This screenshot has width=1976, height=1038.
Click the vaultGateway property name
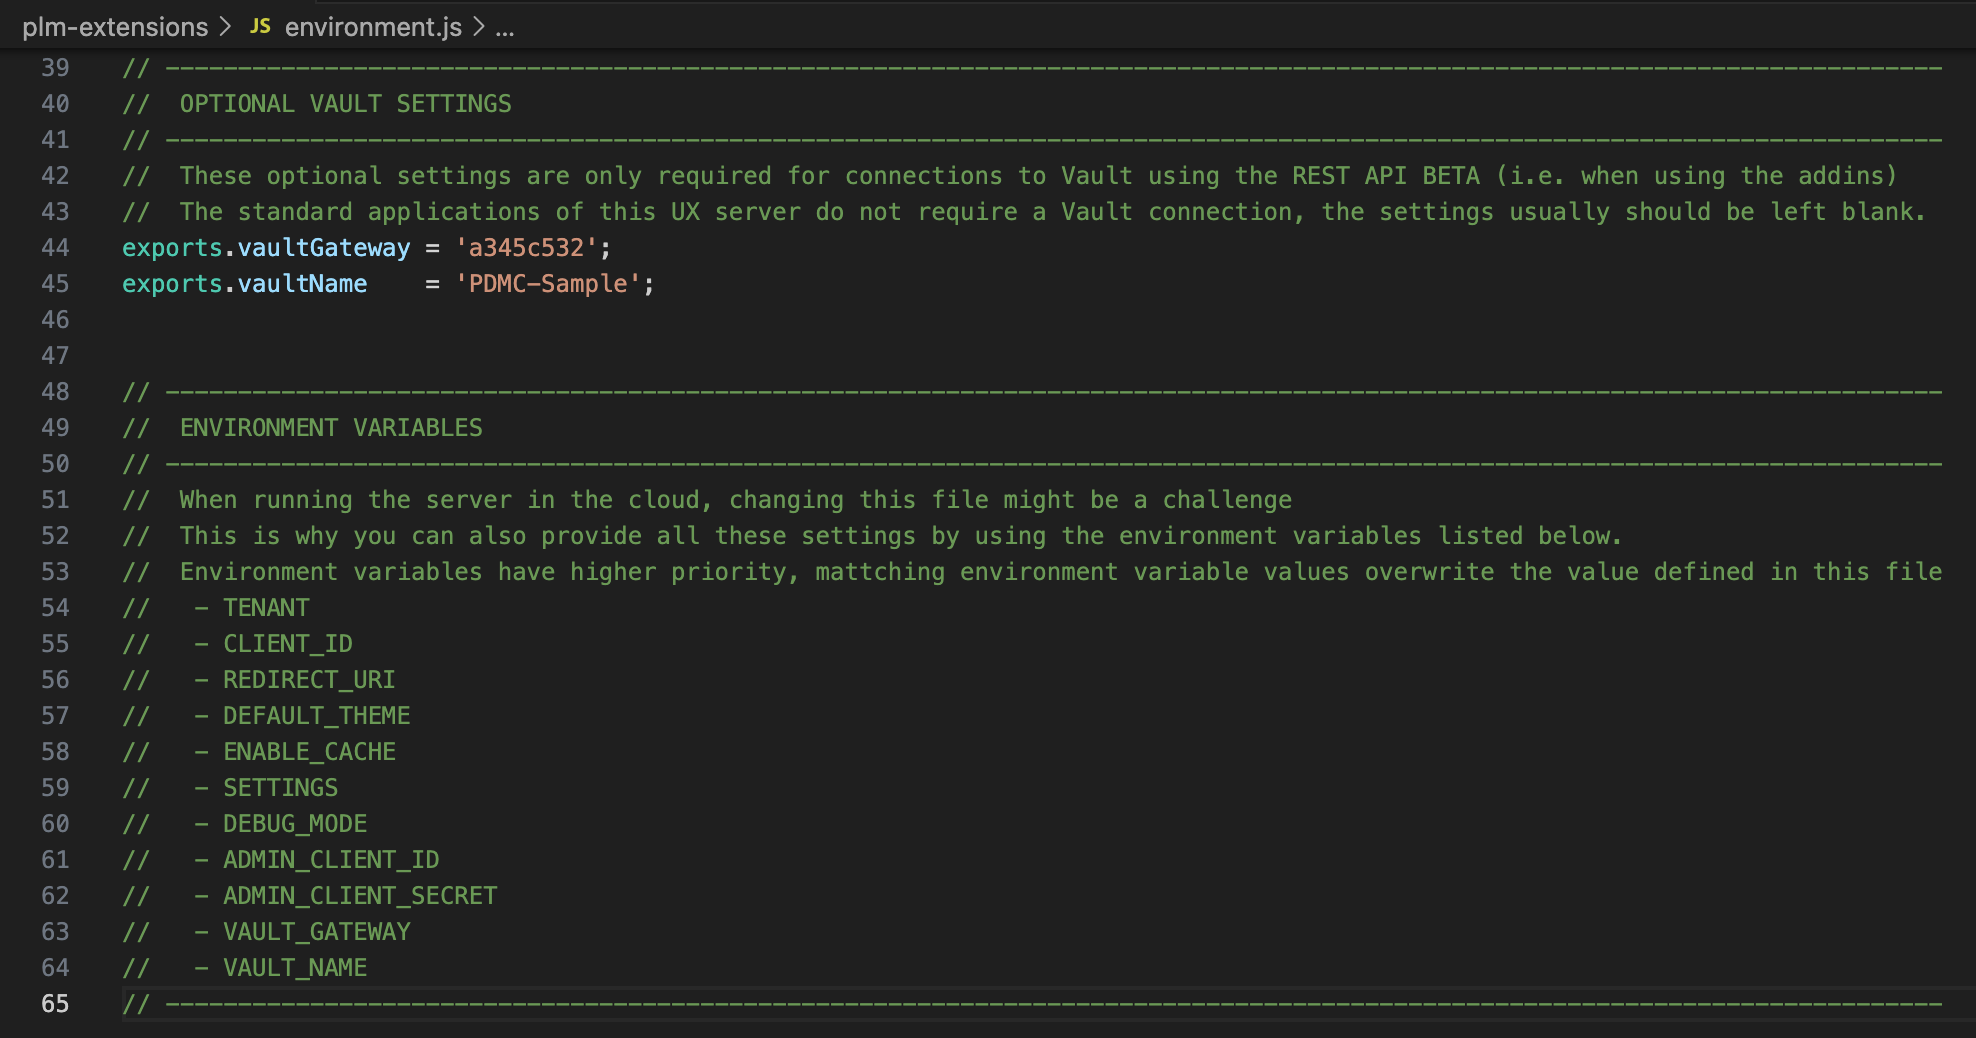click(x=323, y=248)
